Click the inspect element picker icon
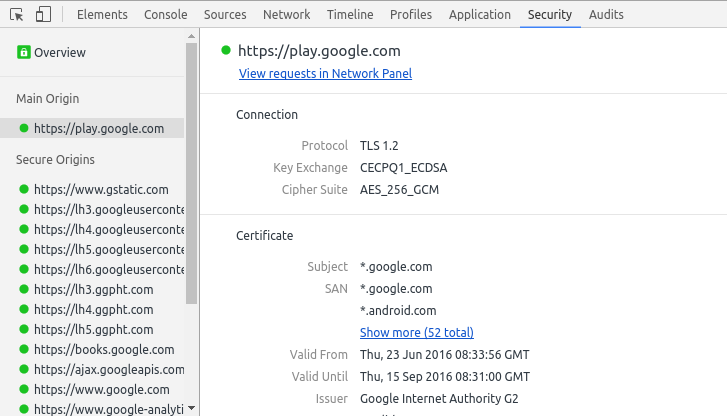The image size is (727, 416). click(x=17, y=15)
